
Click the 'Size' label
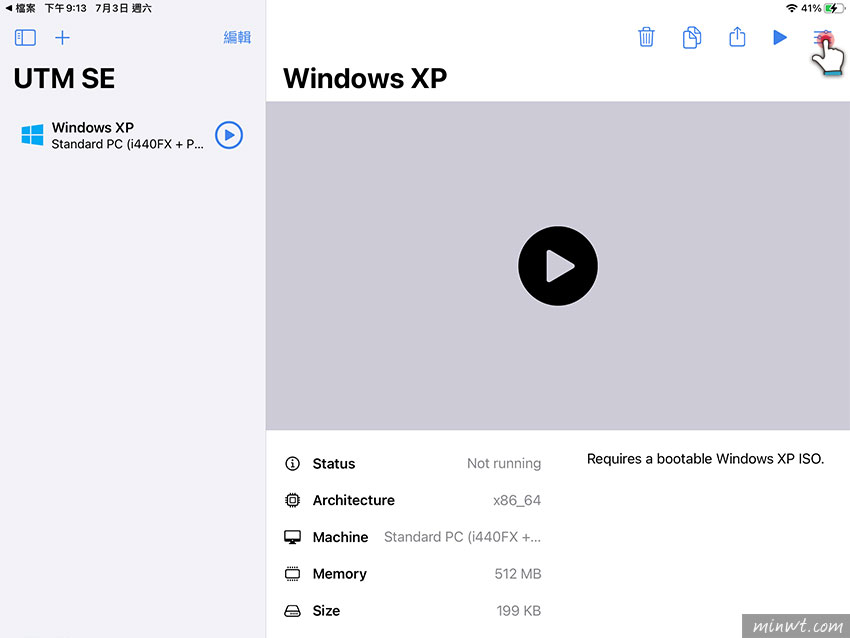(326, 611)
